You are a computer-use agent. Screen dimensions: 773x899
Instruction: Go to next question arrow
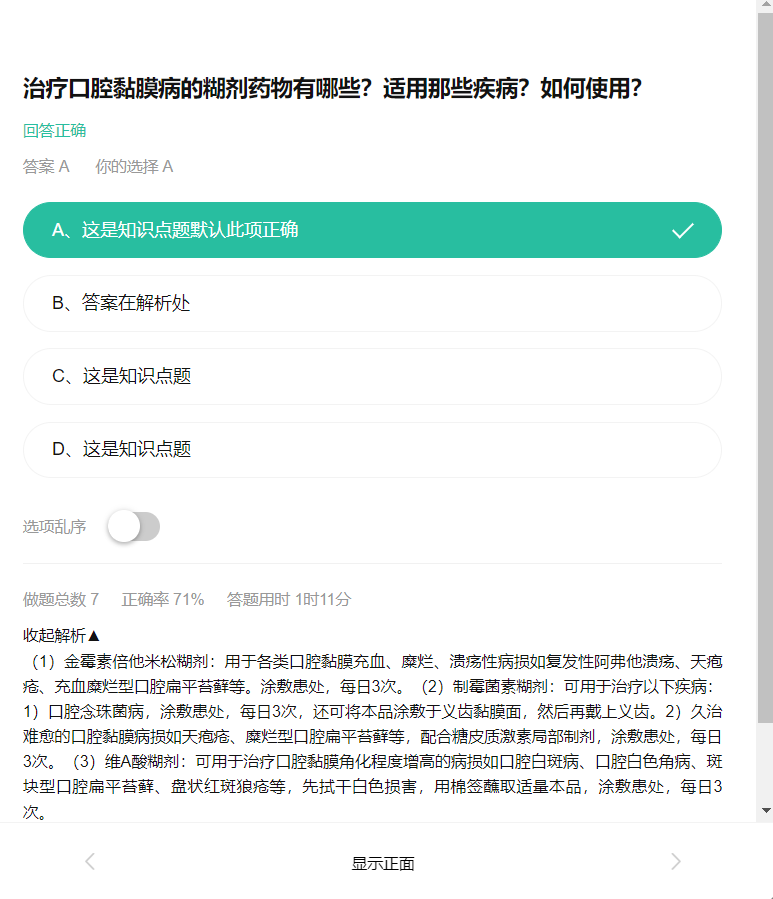(x=676, y=861)
